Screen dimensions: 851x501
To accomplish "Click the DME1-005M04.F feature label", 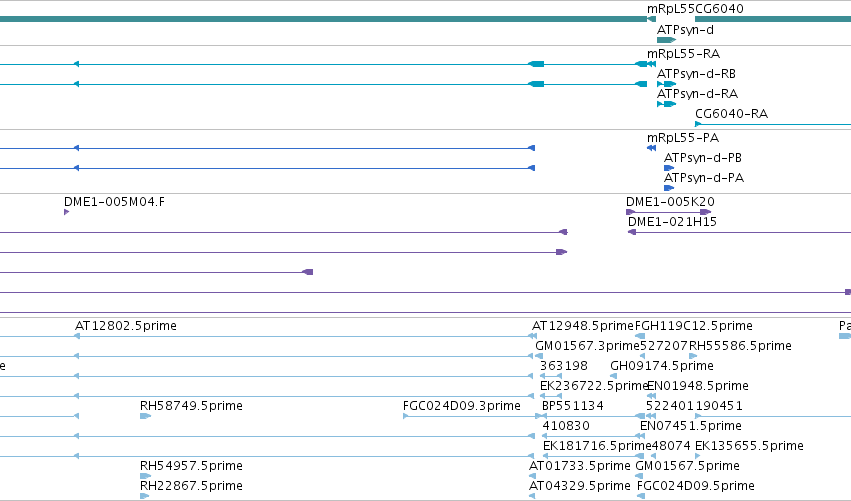I will pyautogui.click(x=115, y=202).
